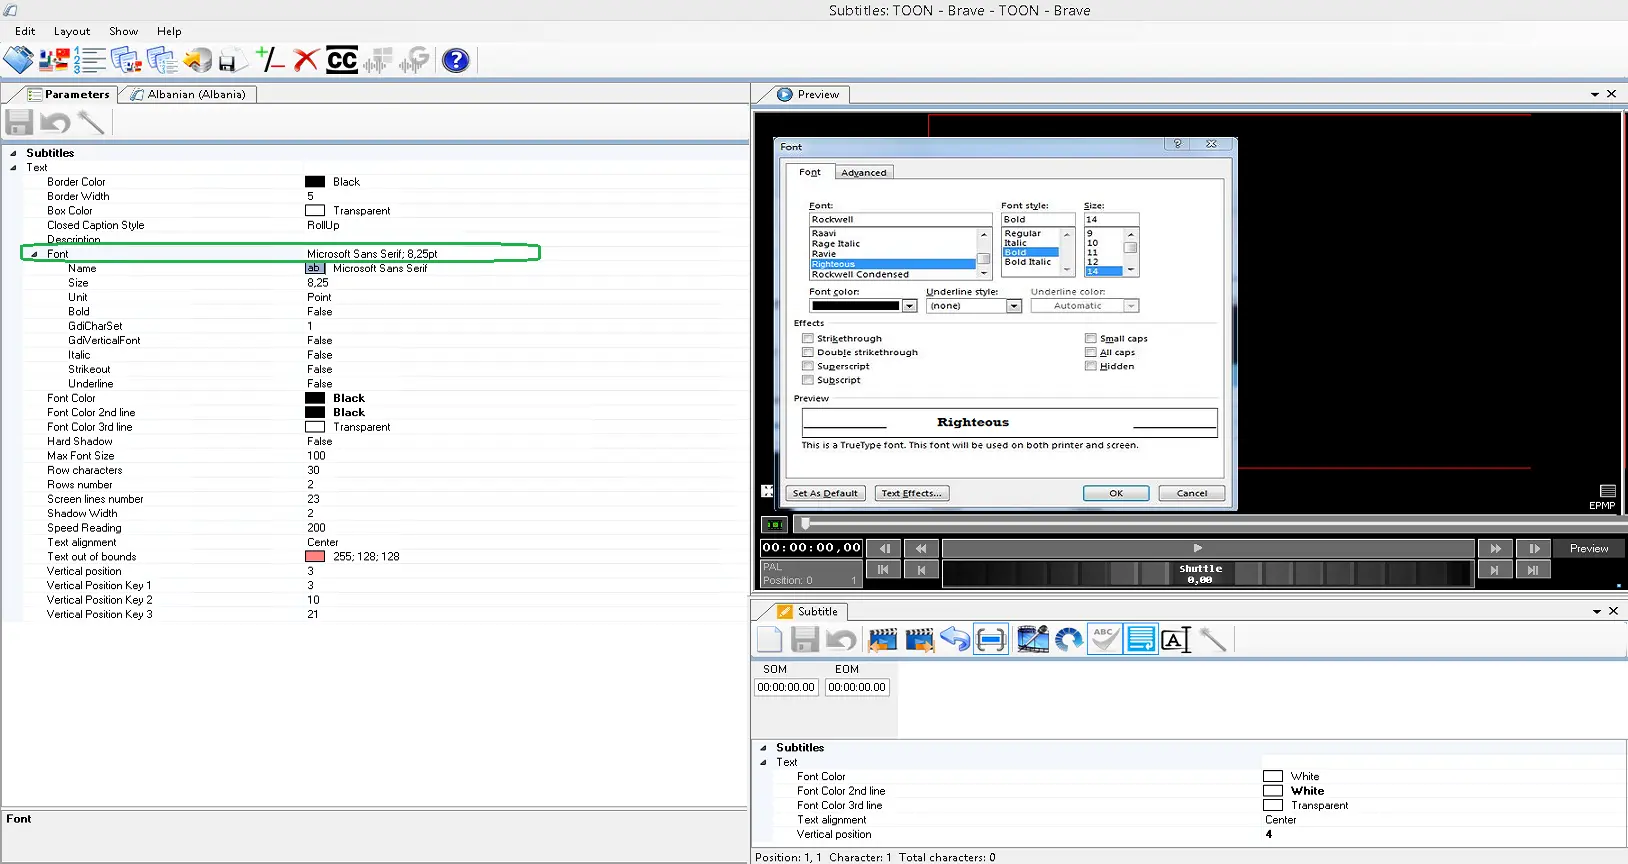Collapse the Font property group
This screenshot has height=864, width=1628.
pos(34,254)
